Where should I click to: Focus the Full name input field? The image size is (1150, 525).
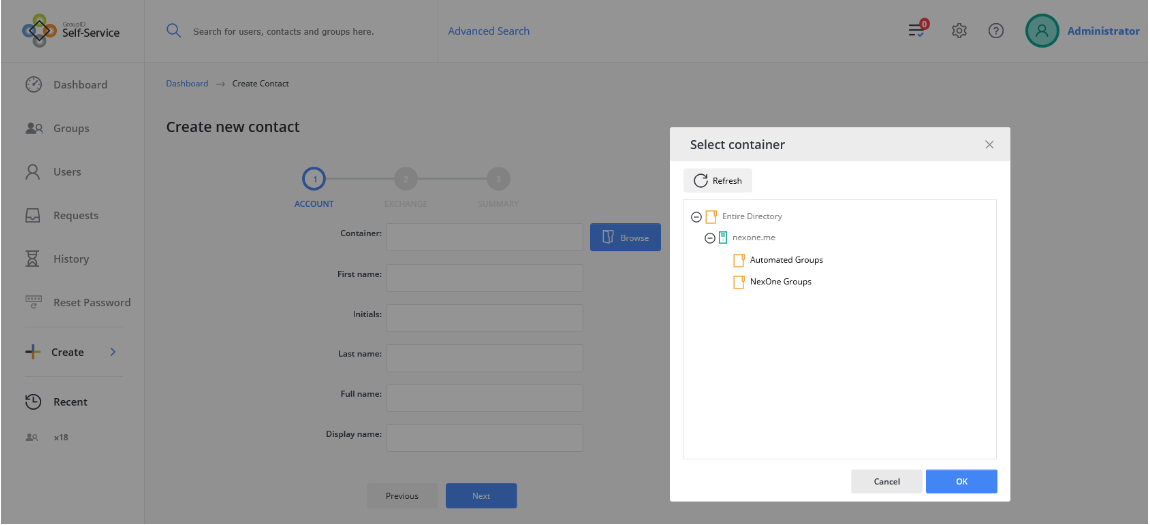pos(485,398)
